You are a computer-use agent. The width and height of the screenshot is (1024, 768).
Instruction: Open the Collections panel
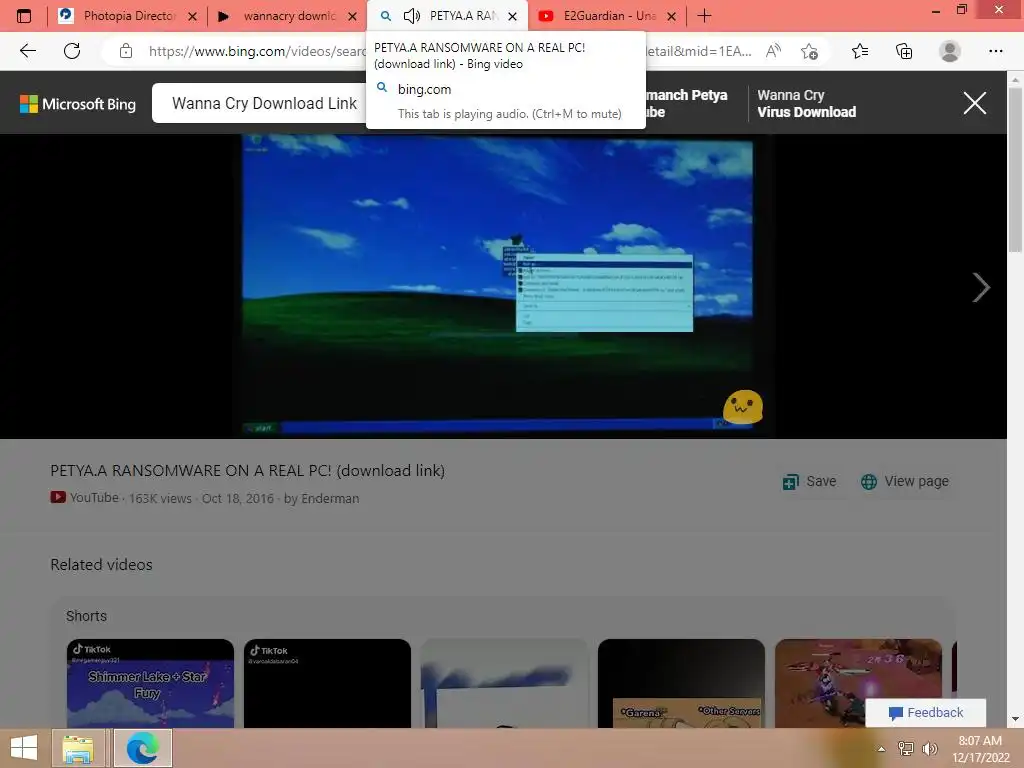(x=904, y=51)
